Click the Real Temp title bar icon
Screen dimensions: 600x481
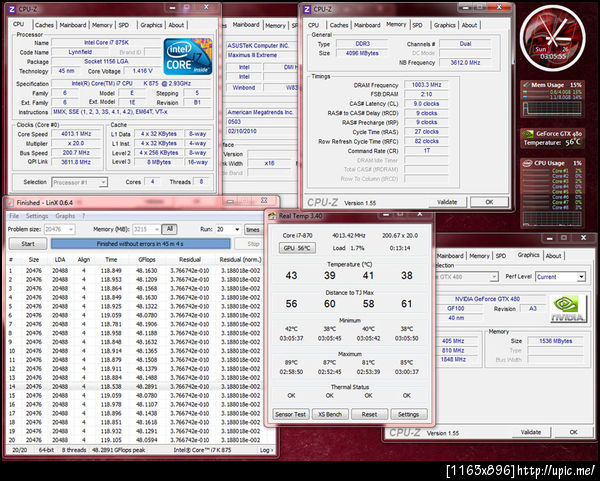[x=272, y=216]
